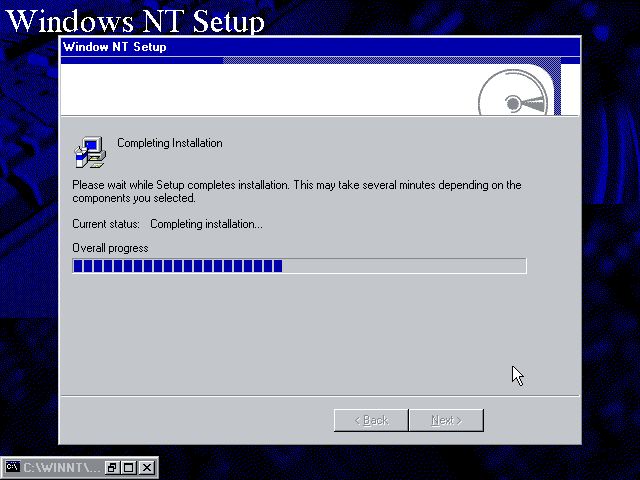640x480 pixels.
Task: Click the command prompt icon on minimized window
Action: pyautogui.click(x=13, y=467)
